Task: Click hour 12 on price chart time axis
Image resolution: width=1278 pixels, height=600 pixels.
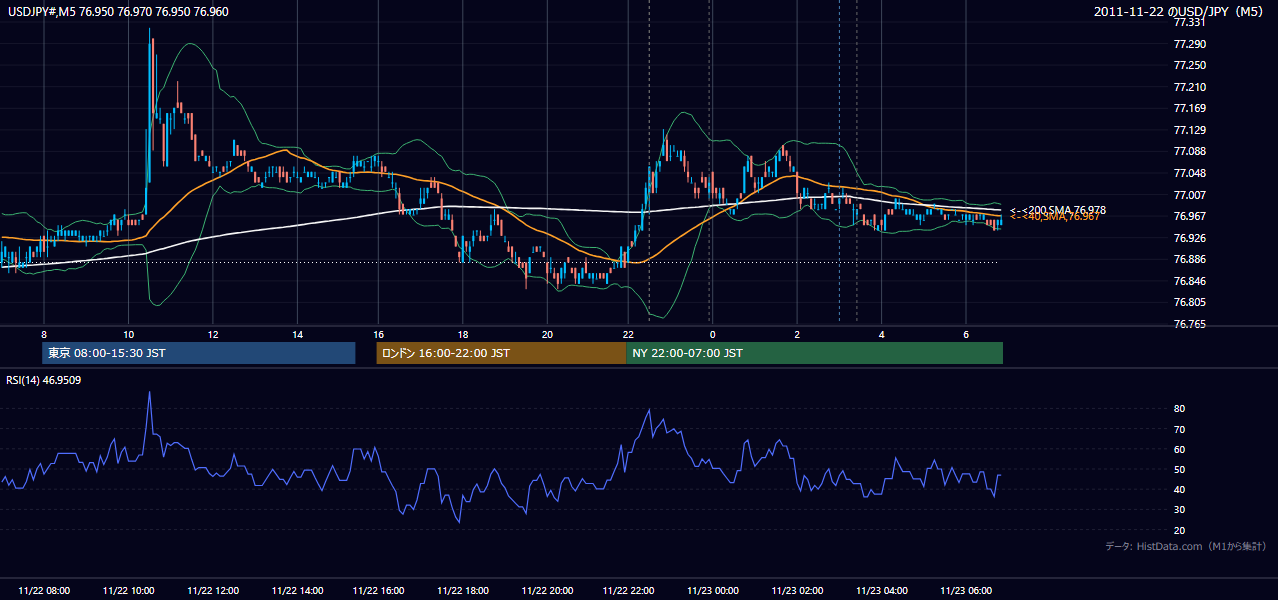Action: [x=212, y=334]
